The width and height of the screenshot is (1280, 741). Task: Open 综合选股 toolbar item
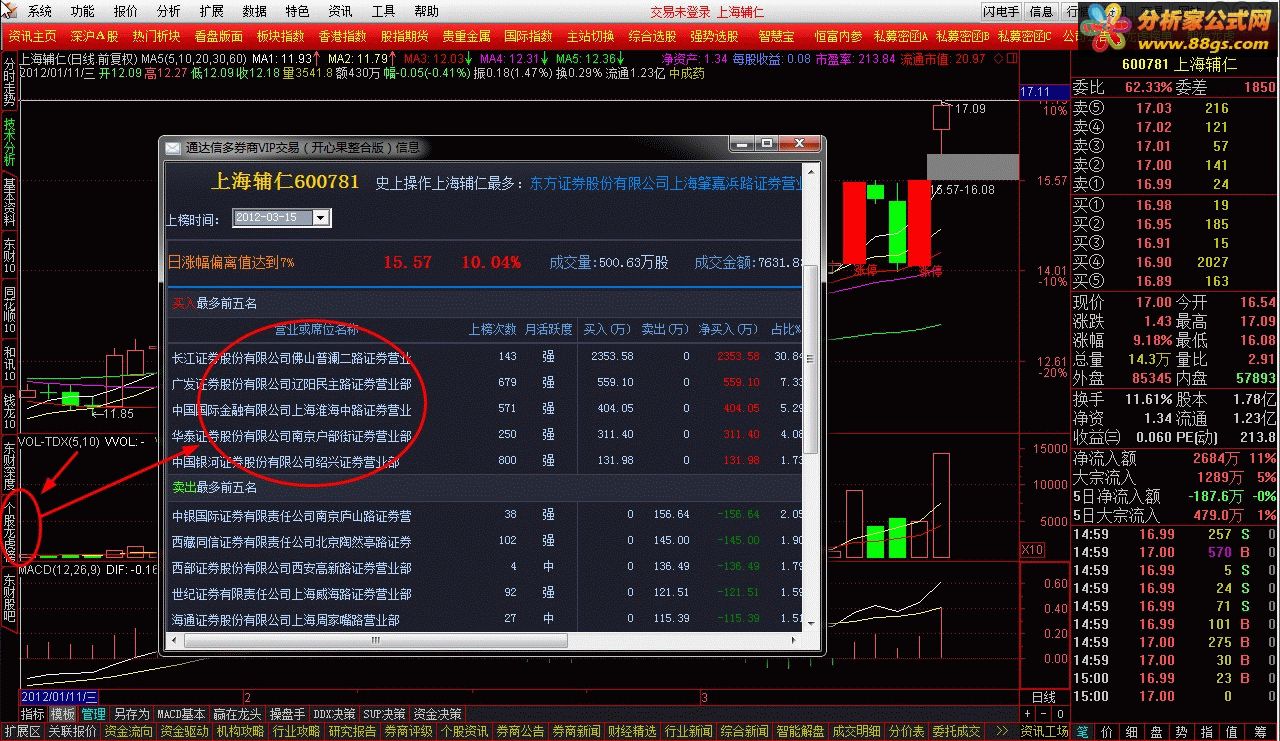click(652, 36)
